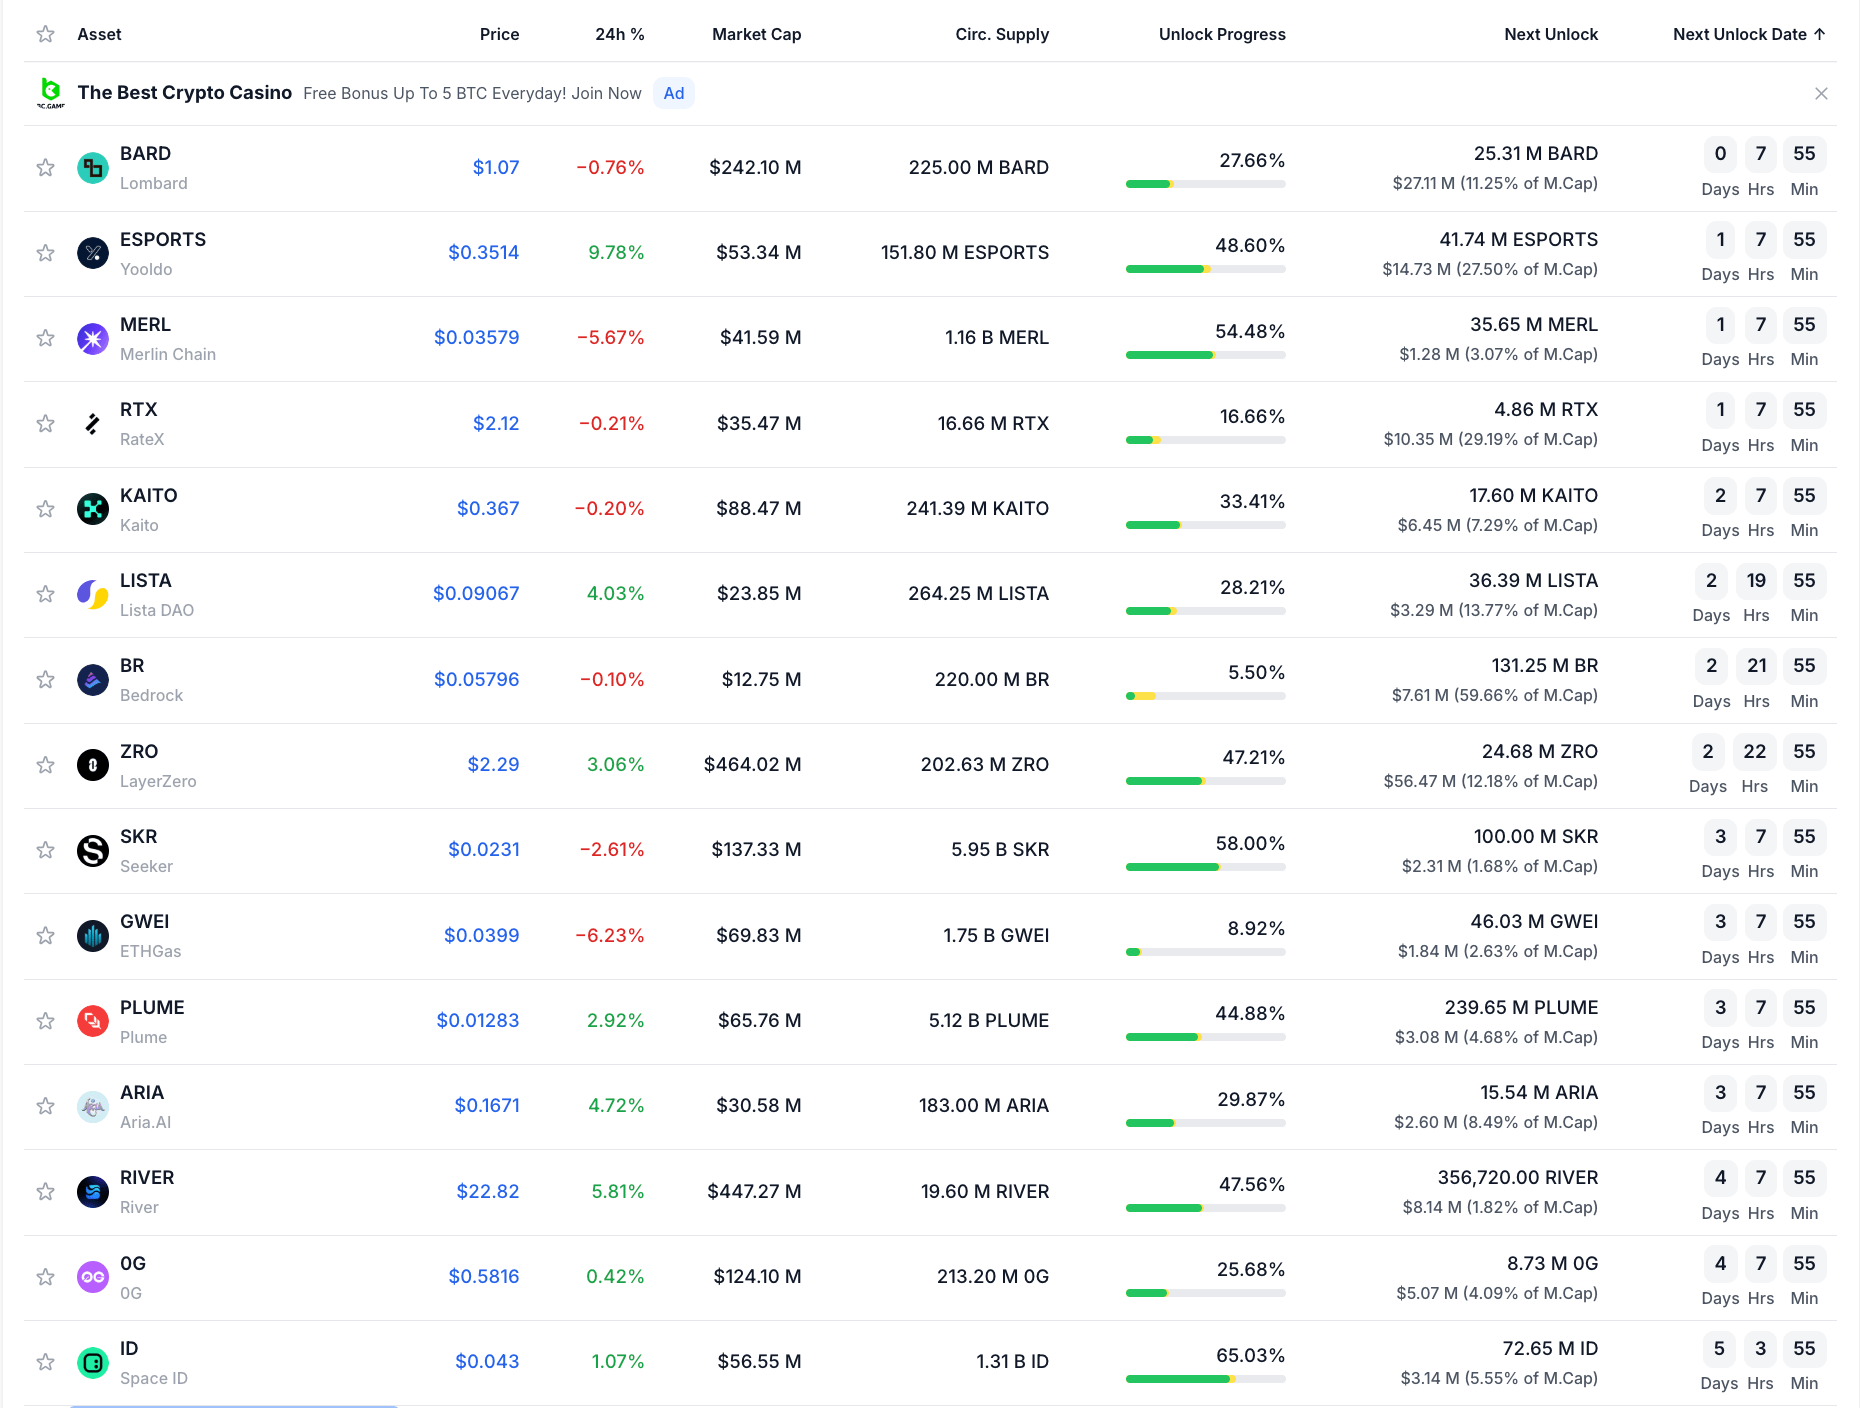1860x1408 pixels.
Task: Star the PLUME asset row
Action: point(45,1021)
